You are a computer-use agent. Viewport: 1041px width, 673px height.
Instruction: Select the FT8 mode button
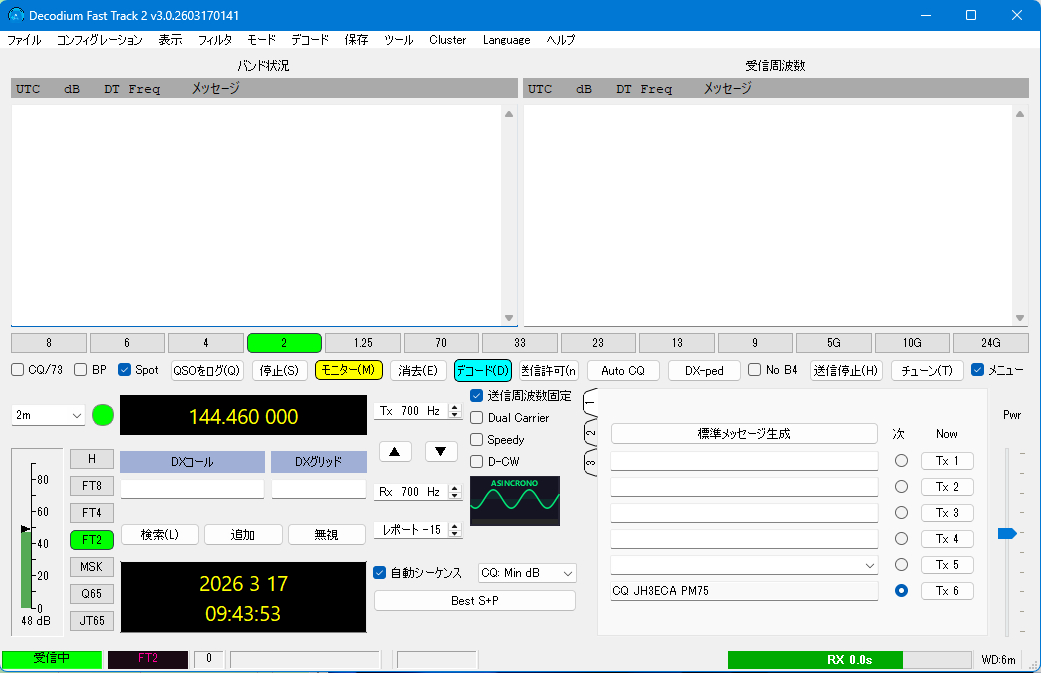click(92, 486)
